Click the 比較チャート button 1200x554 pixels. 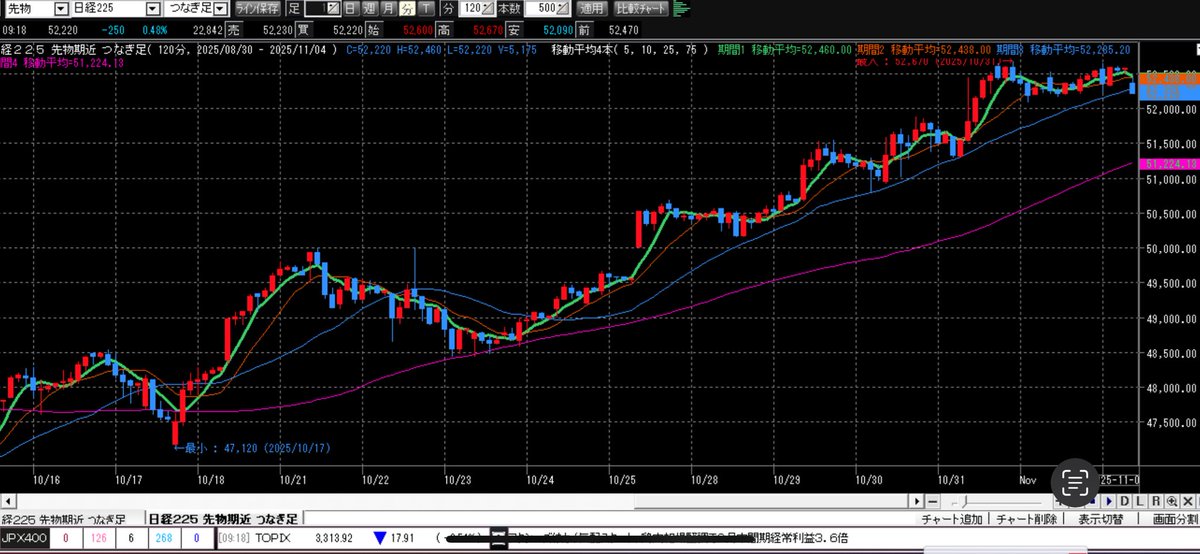[641, 8]
